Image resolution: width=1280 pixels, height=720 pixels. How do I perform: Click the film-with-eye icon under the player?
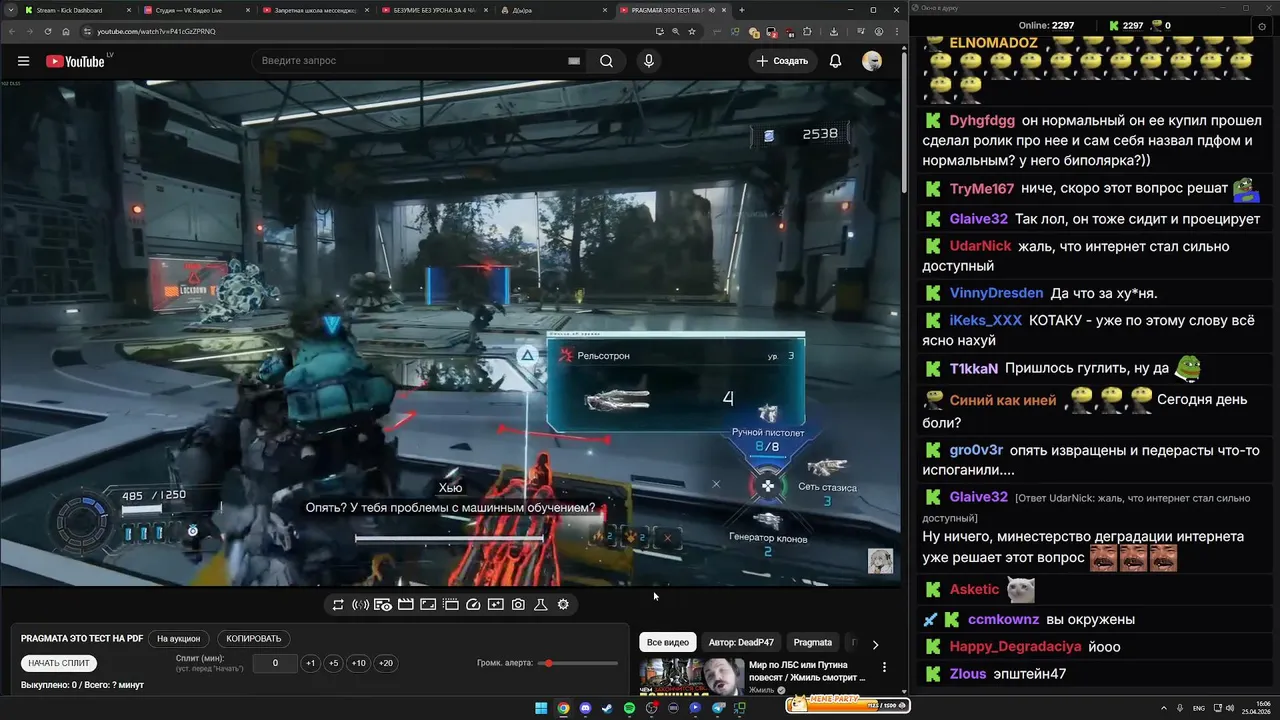click(383, 605)
